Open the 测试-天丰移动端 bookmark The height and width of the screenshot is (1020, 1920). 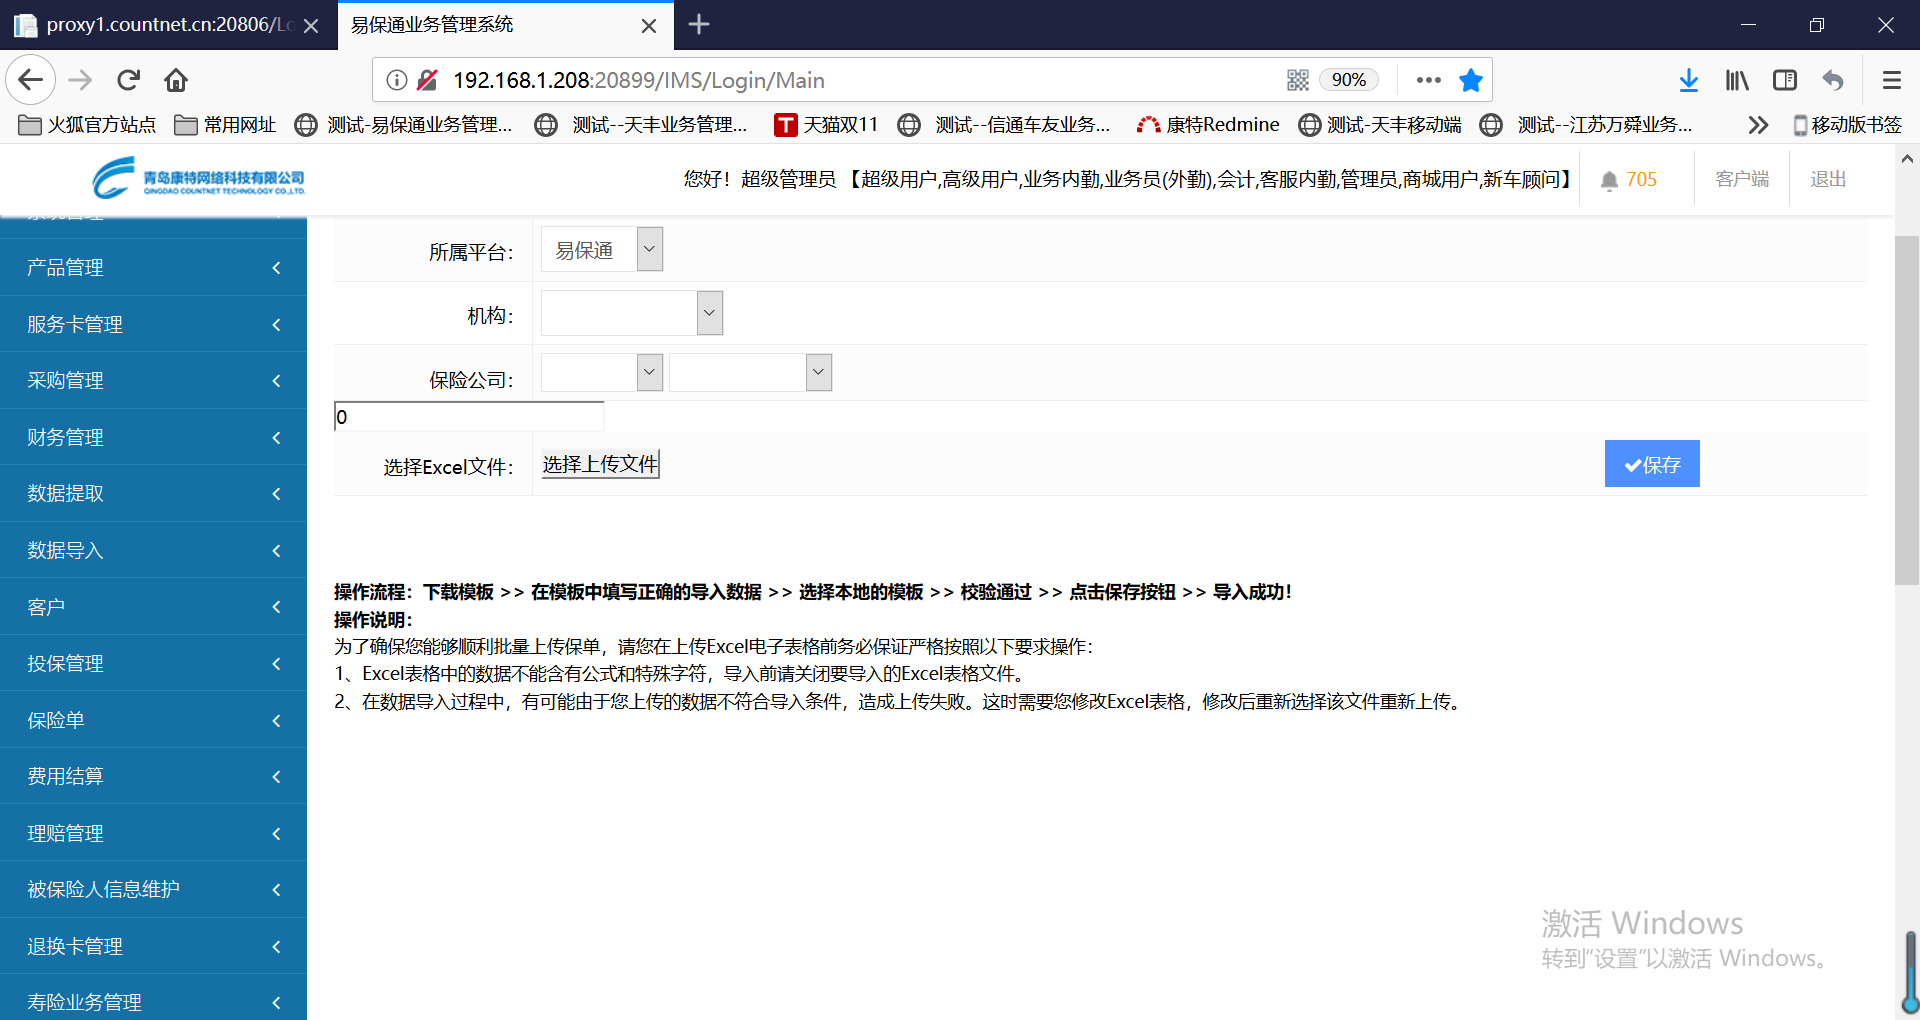tap(1380, 125)
